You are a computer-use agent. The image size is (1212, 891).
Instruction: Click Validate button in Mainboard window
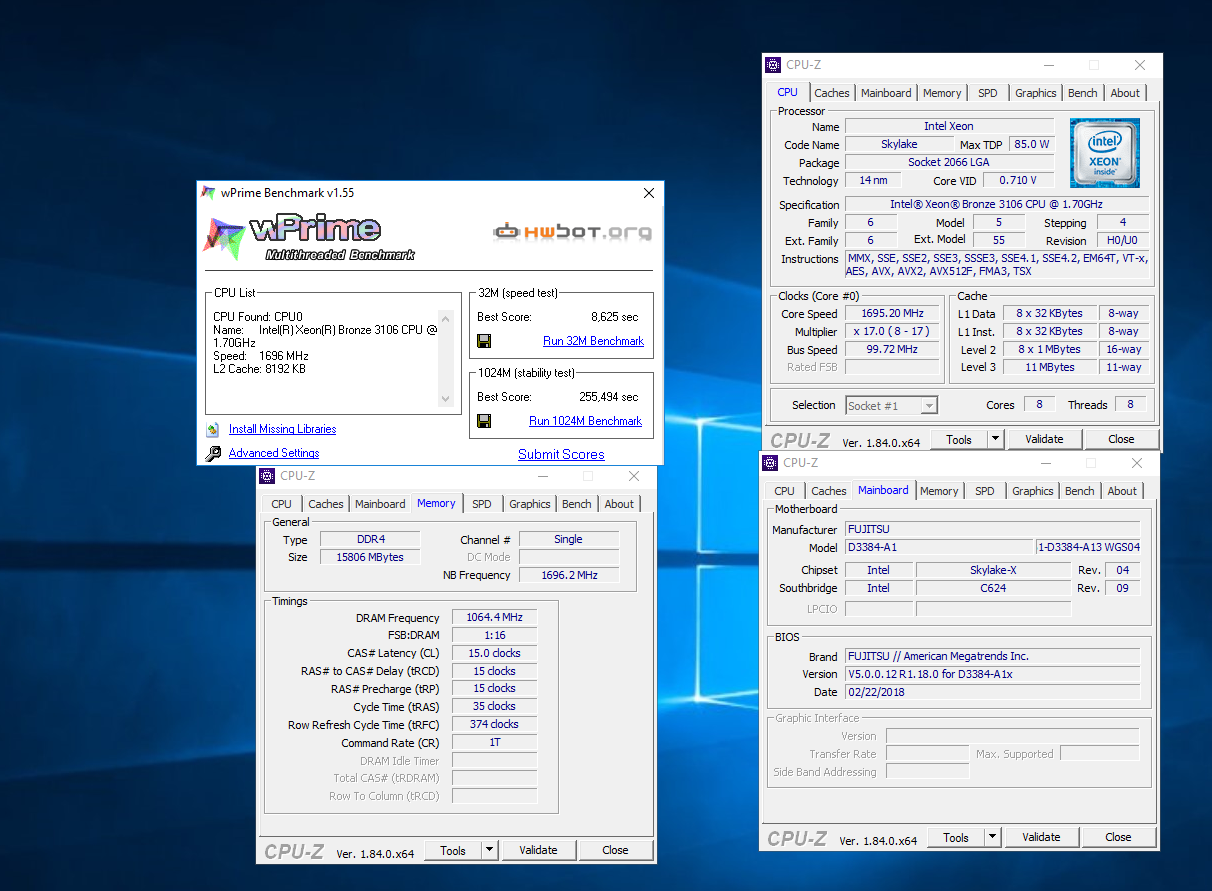click(1041, 837)
